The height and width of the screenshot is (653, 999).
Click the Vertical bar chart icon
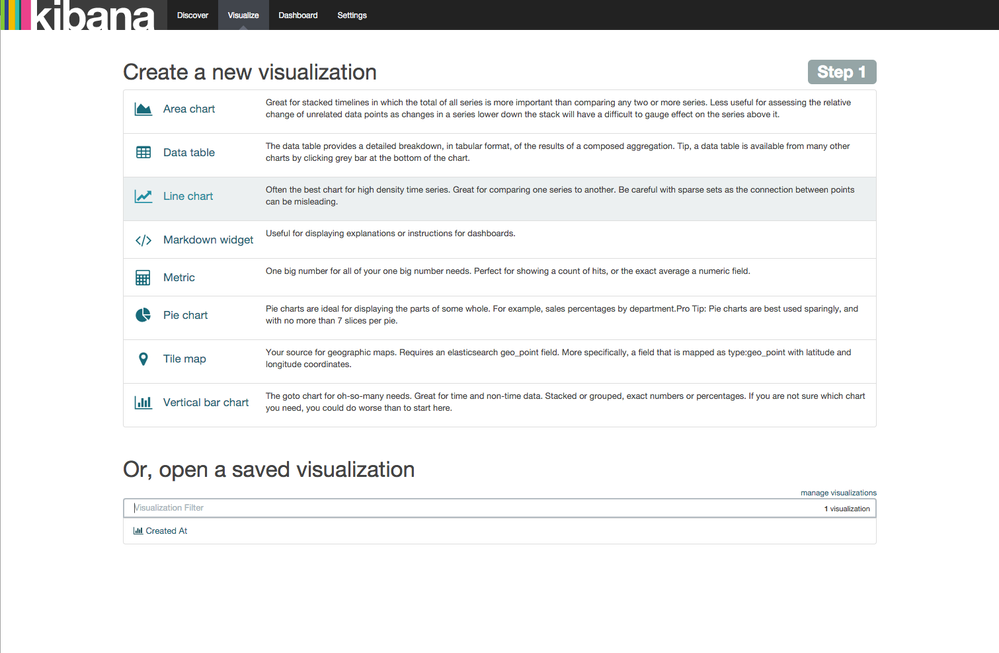[143, 402]
